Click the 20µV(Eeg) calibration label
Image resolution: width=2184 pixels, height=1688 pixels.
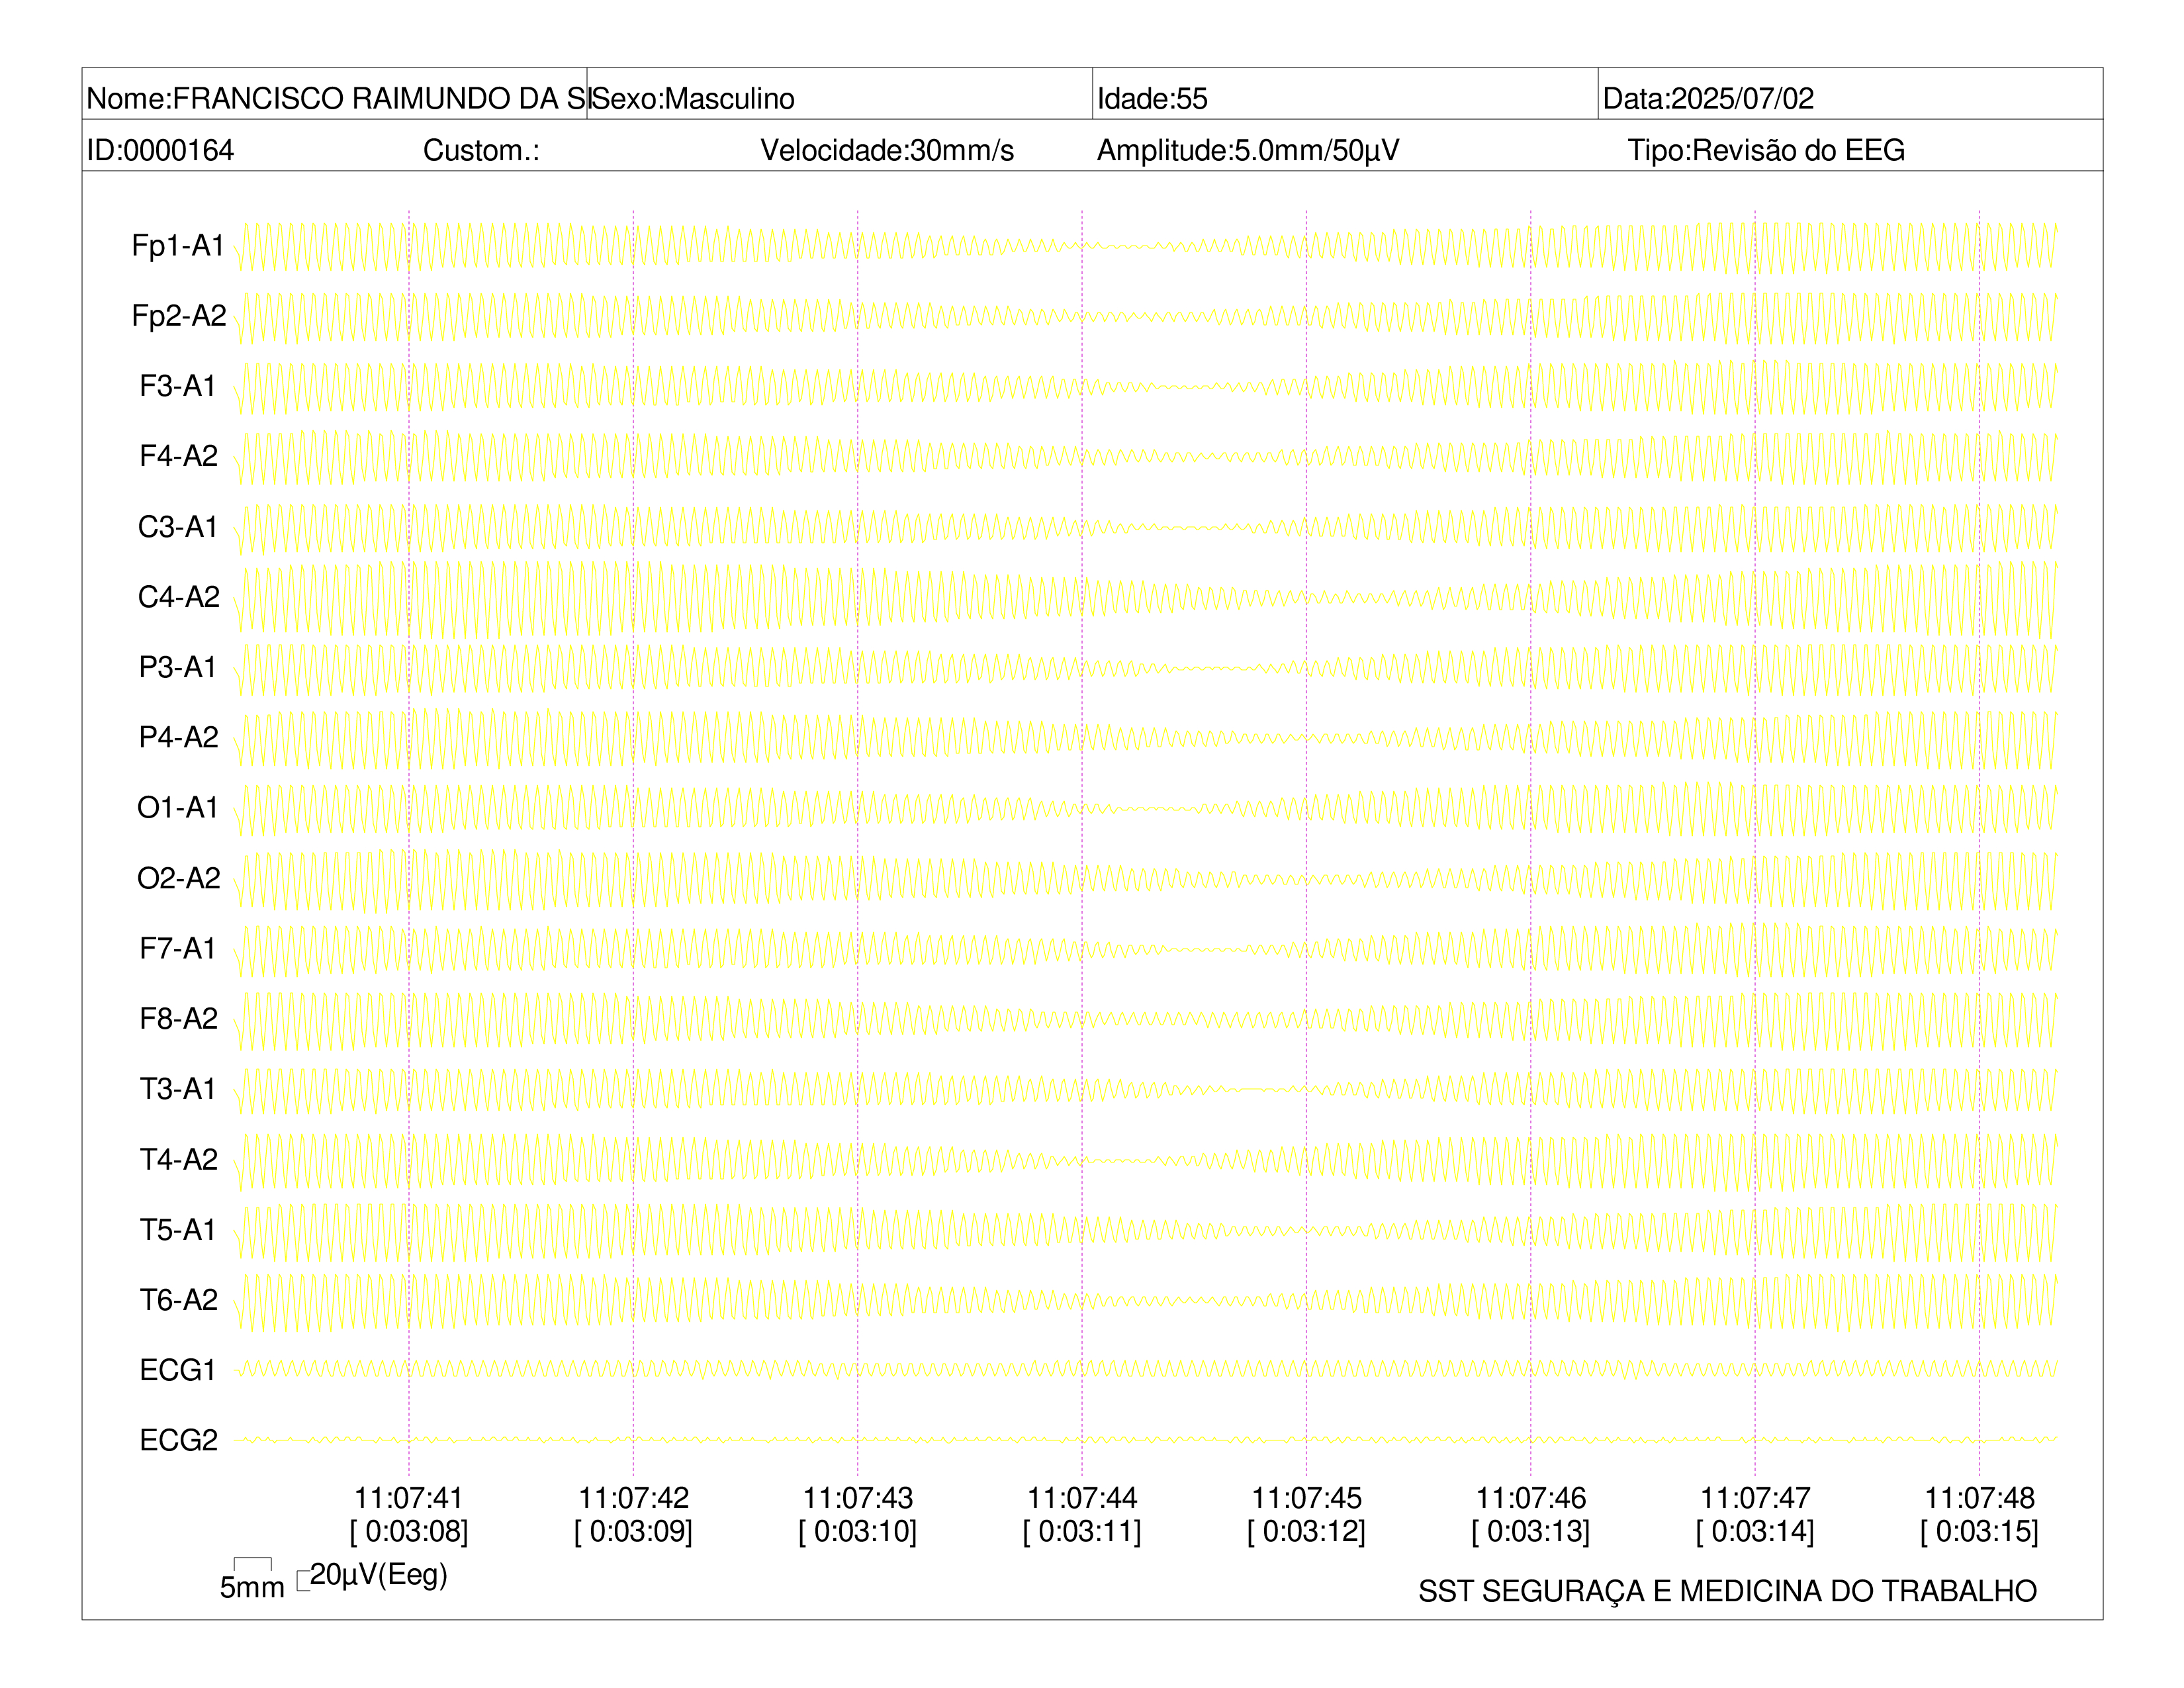(x=378, y=1575)
